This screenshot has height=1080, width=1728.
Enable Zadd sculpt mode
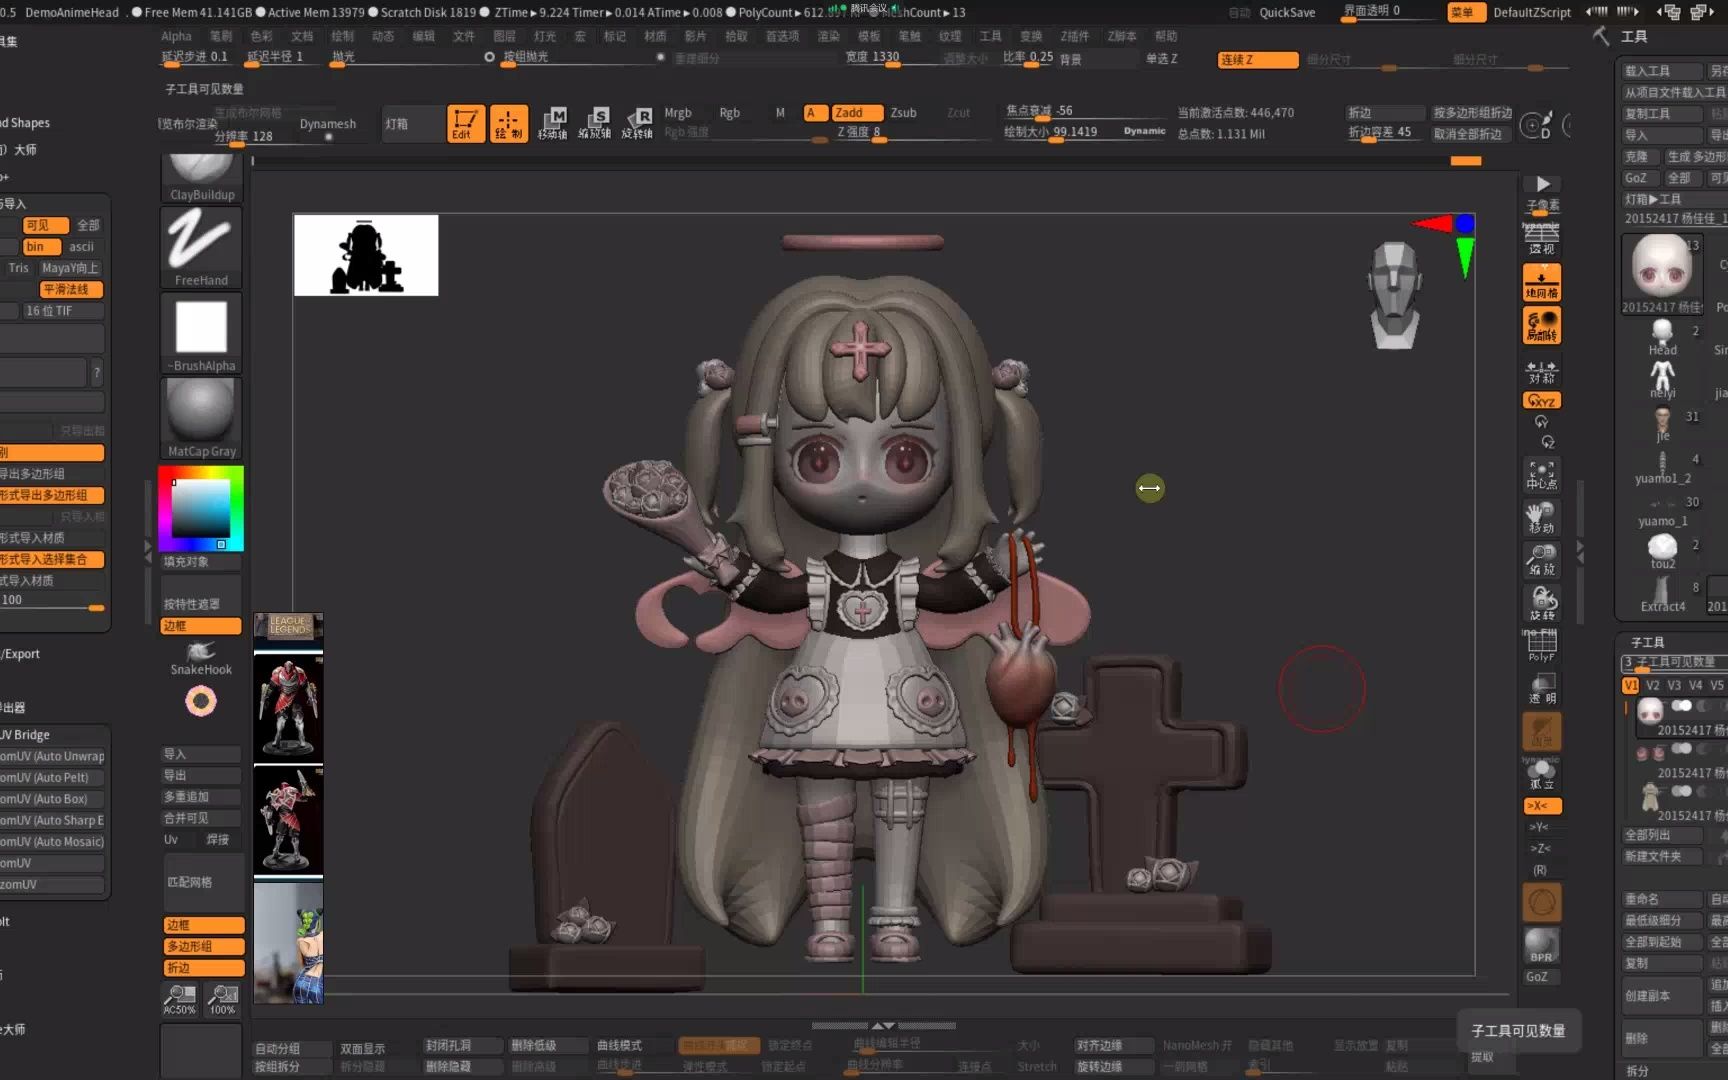click(857, 113)
